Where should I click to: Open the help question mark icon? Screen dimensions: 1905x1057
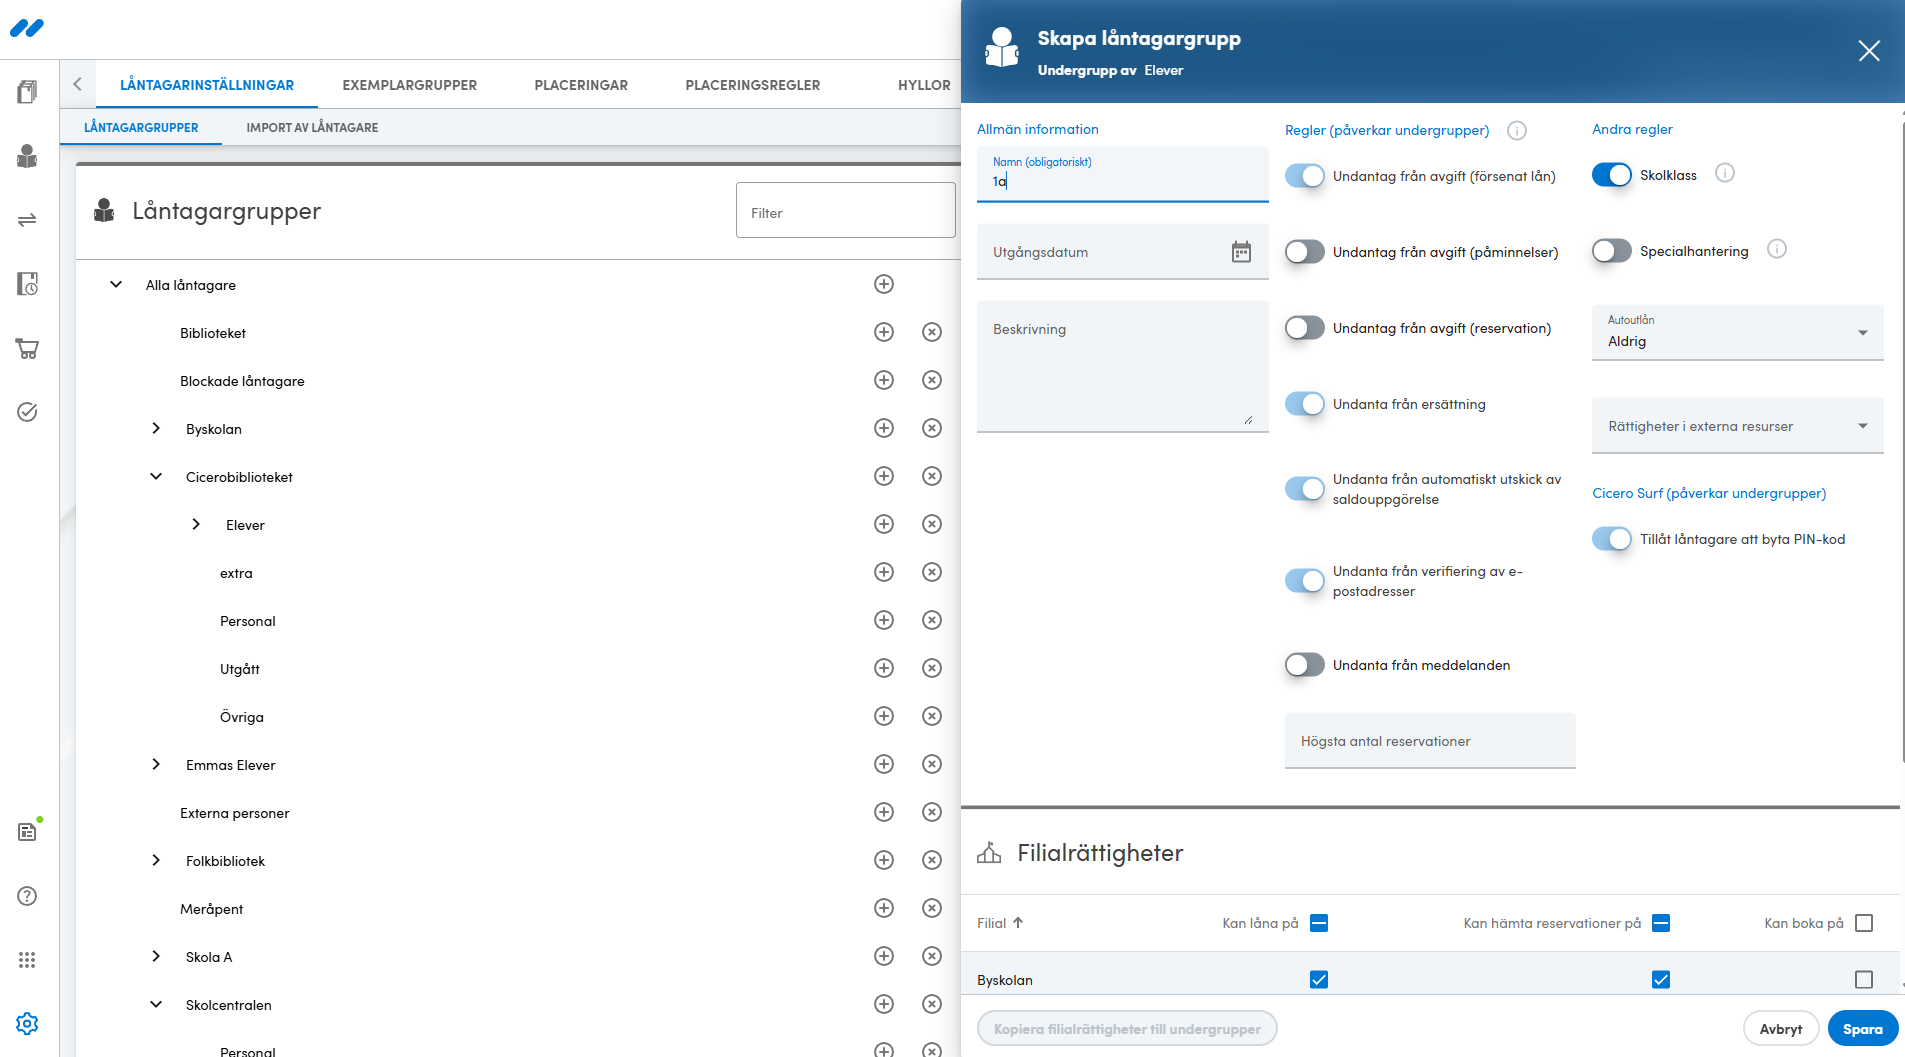coord(27,896)
